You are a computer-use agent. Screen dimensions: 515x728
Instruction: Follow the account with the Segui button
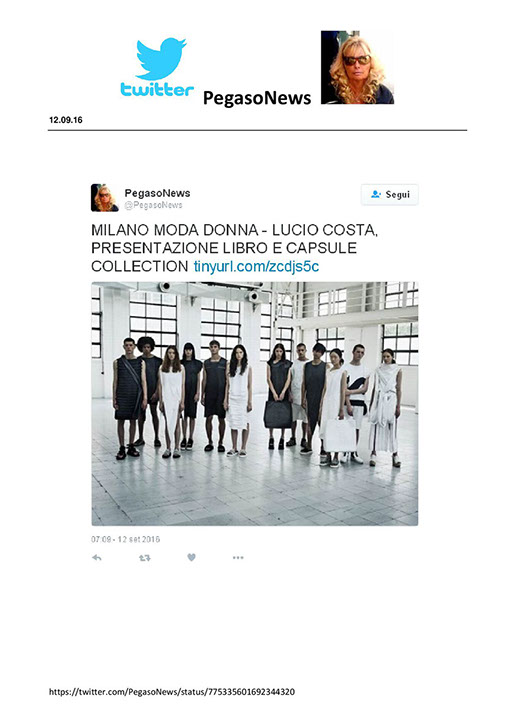click(390, 195)
